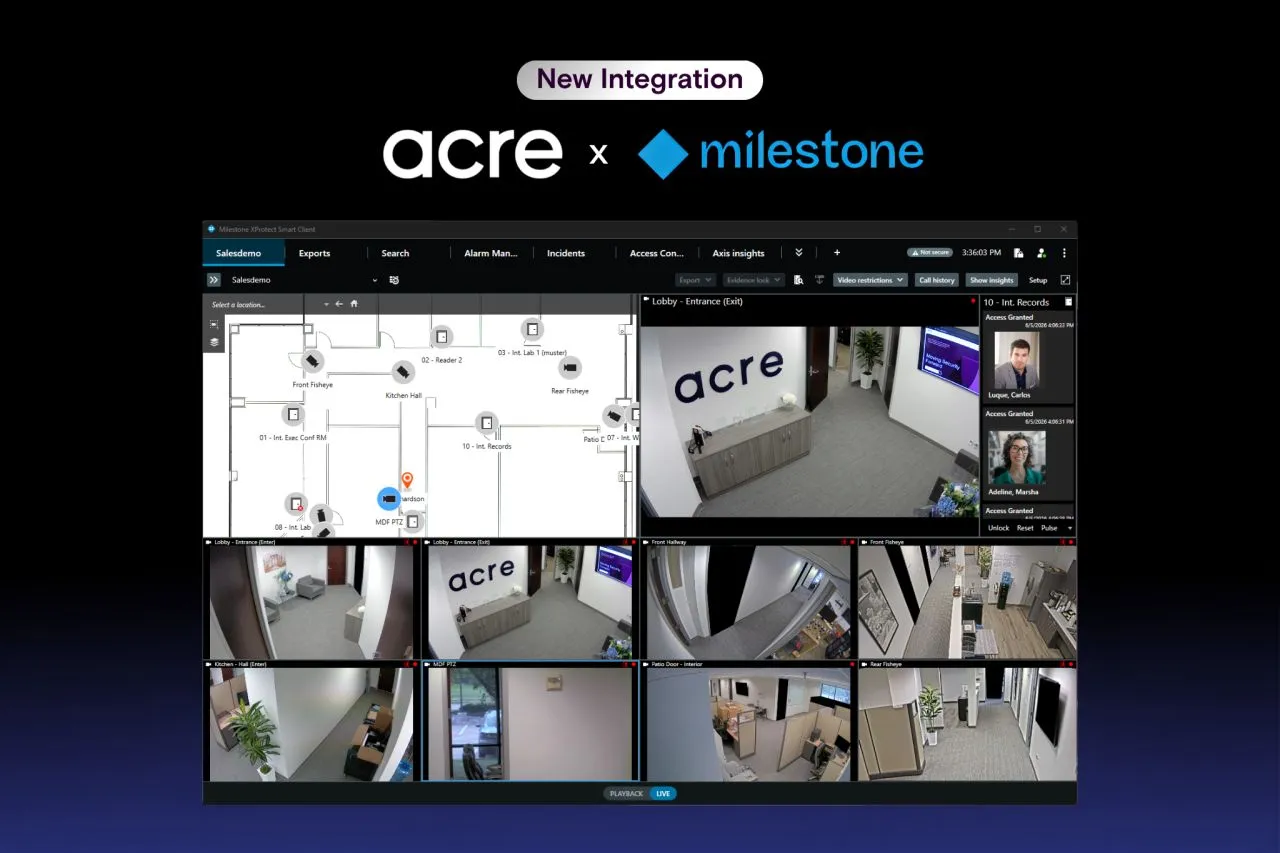The image size is (1280, 853).
Task: Click the card icon in 10 - Int. Records header
Action: click(1068, 301)
